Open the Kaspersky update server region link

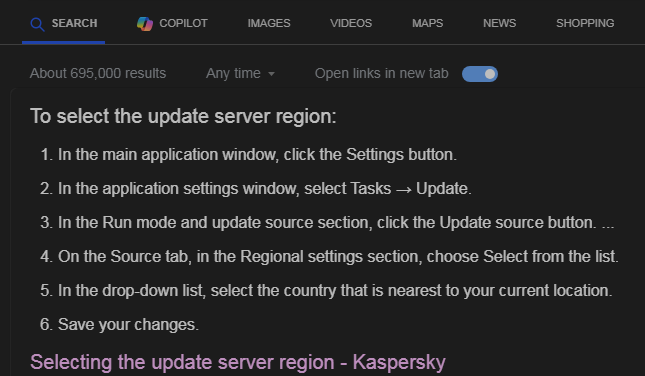click(x=238, y=362)
